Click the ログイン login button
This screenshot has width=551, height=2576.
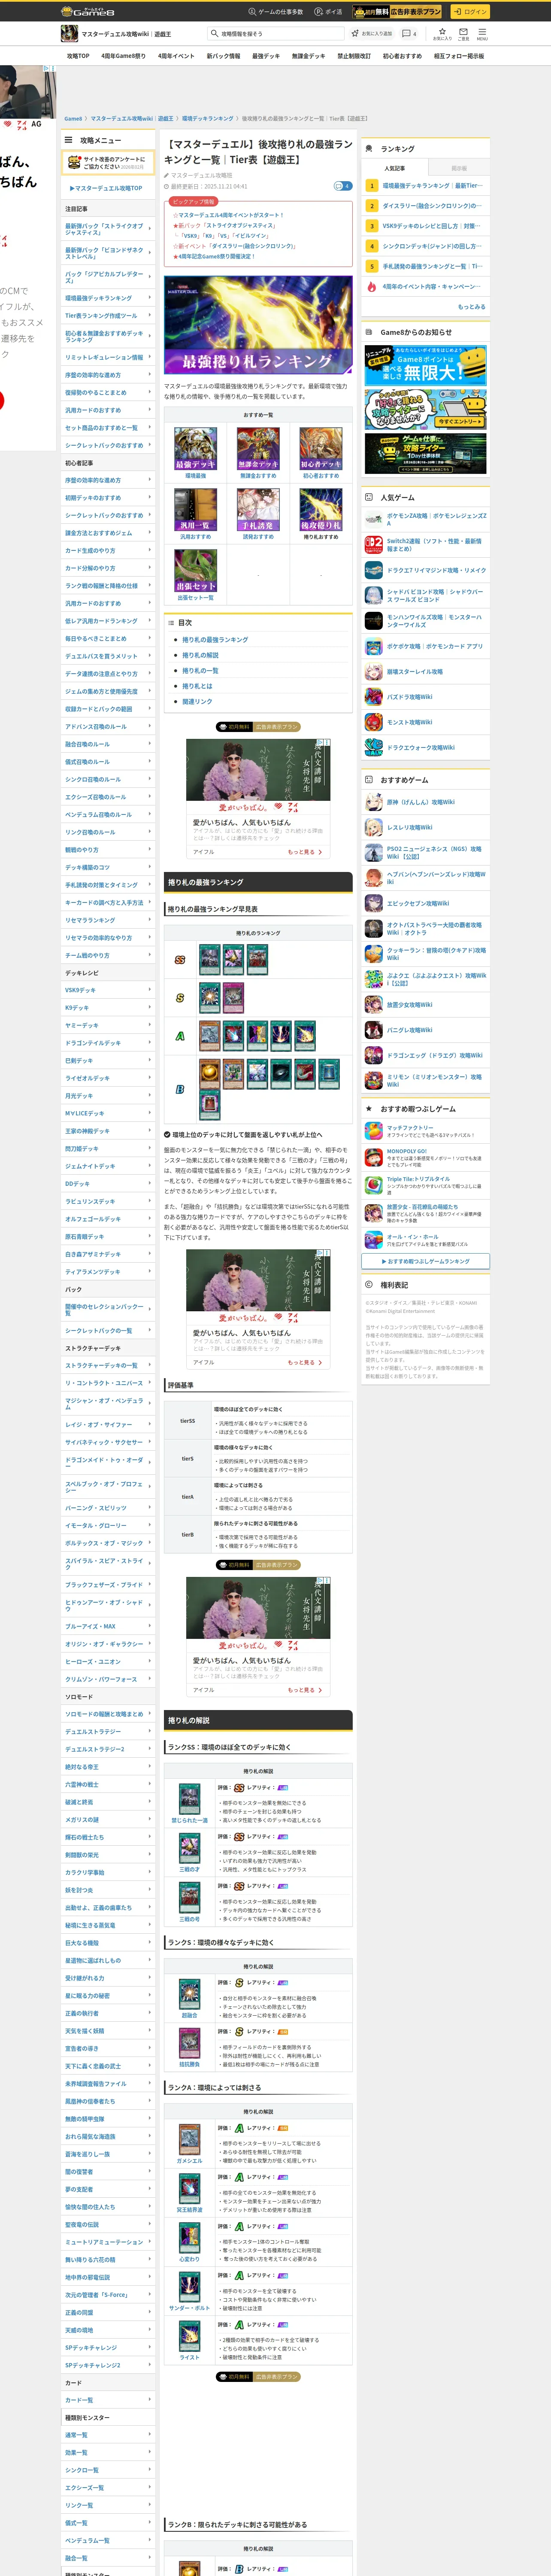click(x=469, y=12)
